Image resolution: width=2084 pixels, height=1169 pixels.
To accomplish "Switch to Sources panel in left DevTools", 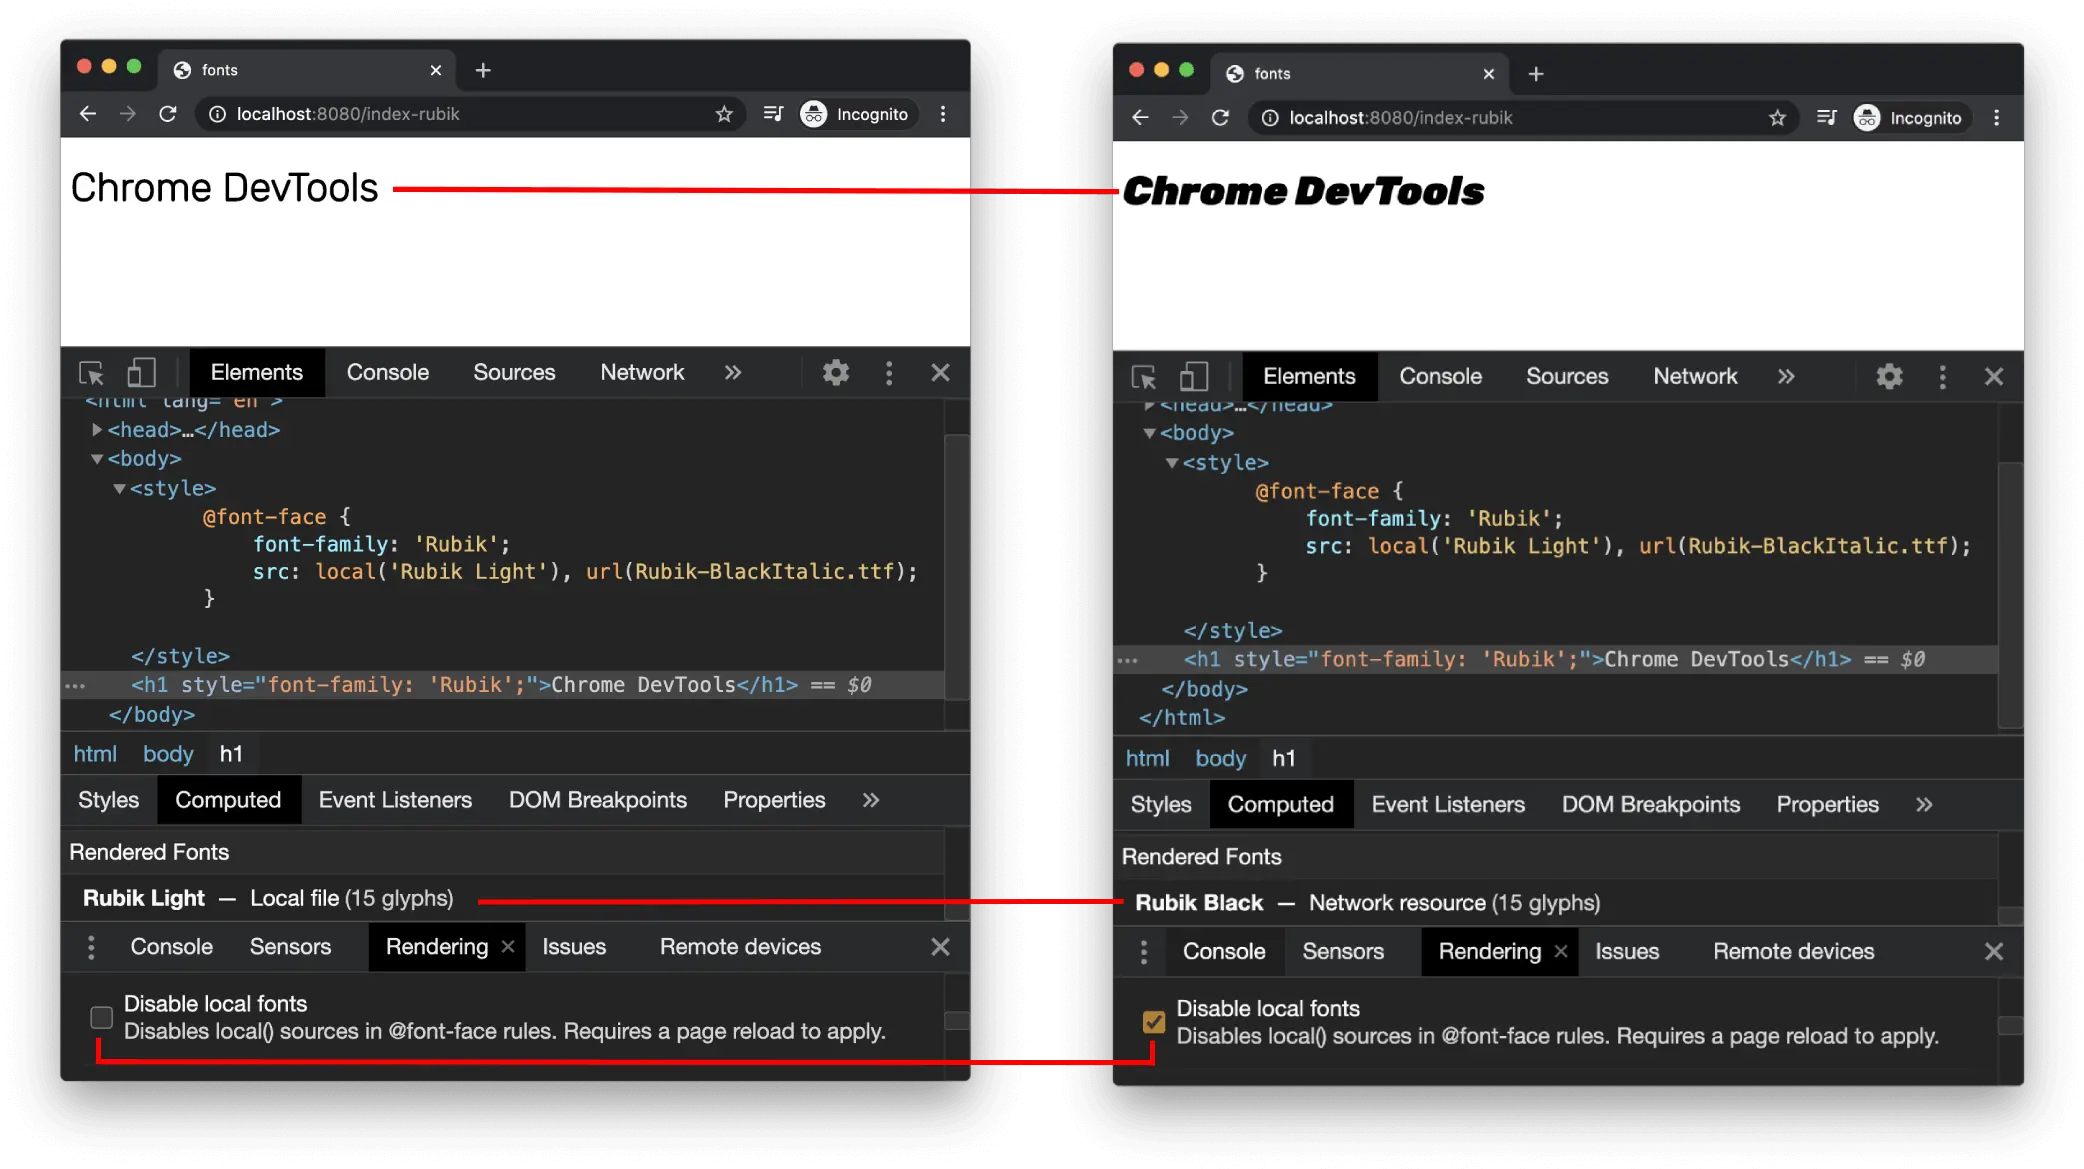I will pos(514,373).
